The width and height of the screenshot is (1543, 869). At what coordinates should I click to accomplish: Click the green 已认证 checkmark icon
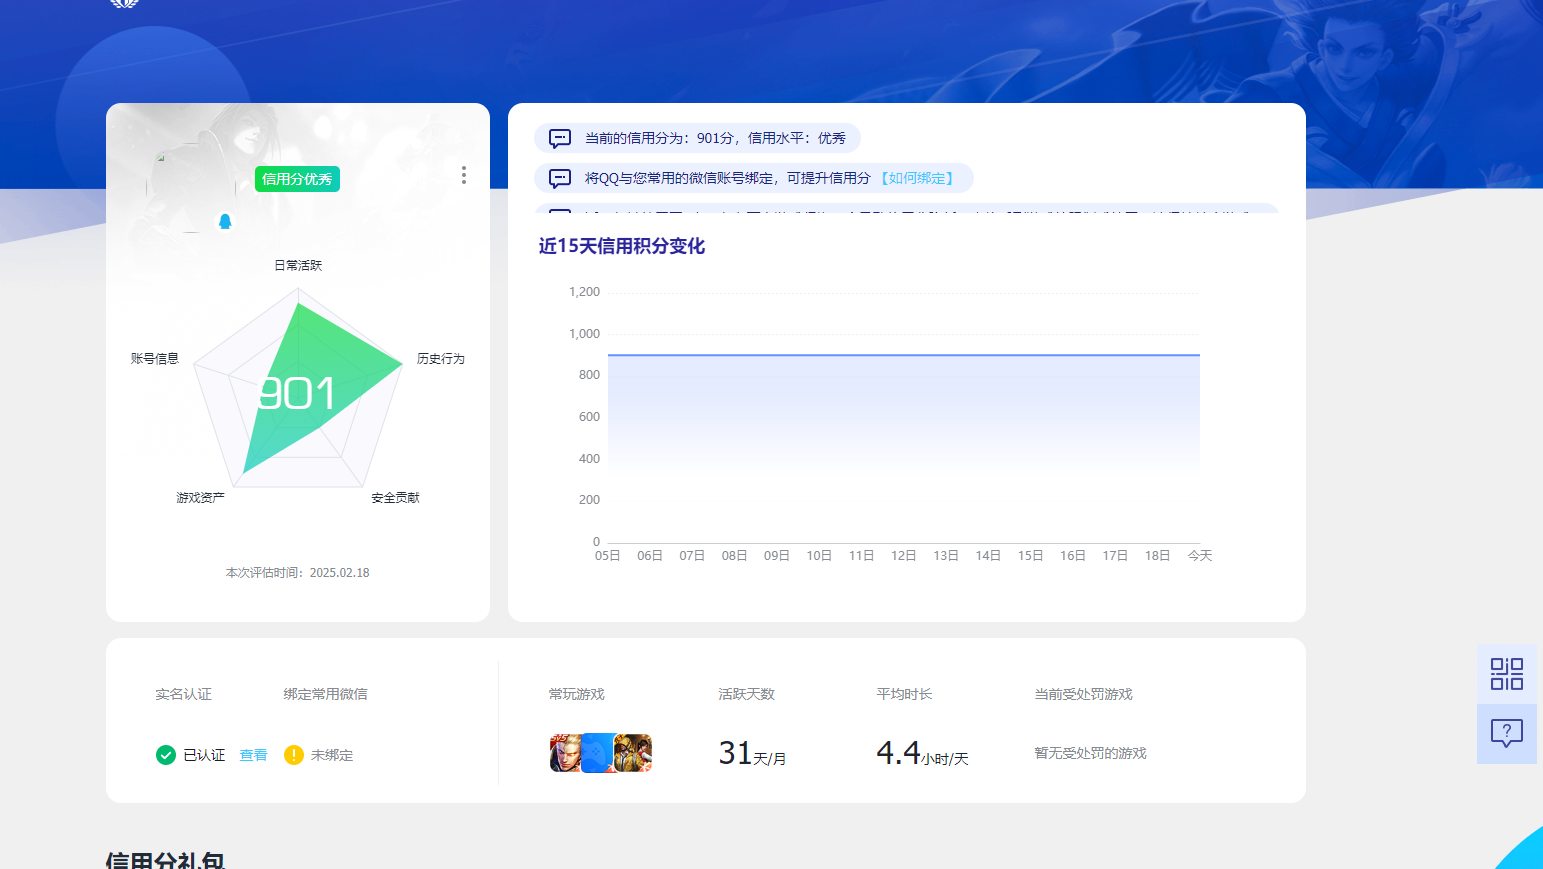(x=166, y=755)
